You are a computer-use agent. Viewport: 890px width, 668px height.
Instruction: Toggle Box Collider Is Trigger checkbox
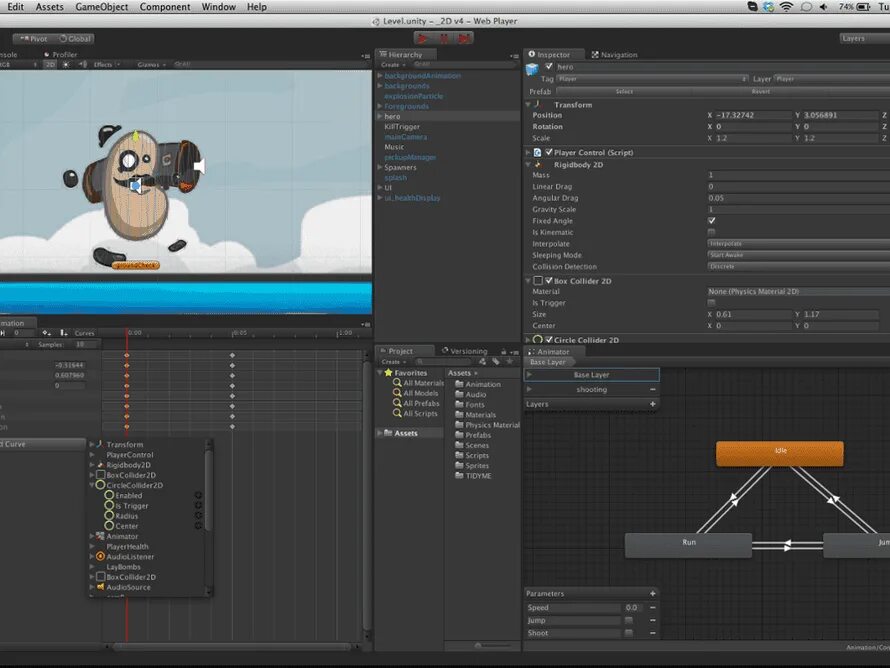point(712,303)
